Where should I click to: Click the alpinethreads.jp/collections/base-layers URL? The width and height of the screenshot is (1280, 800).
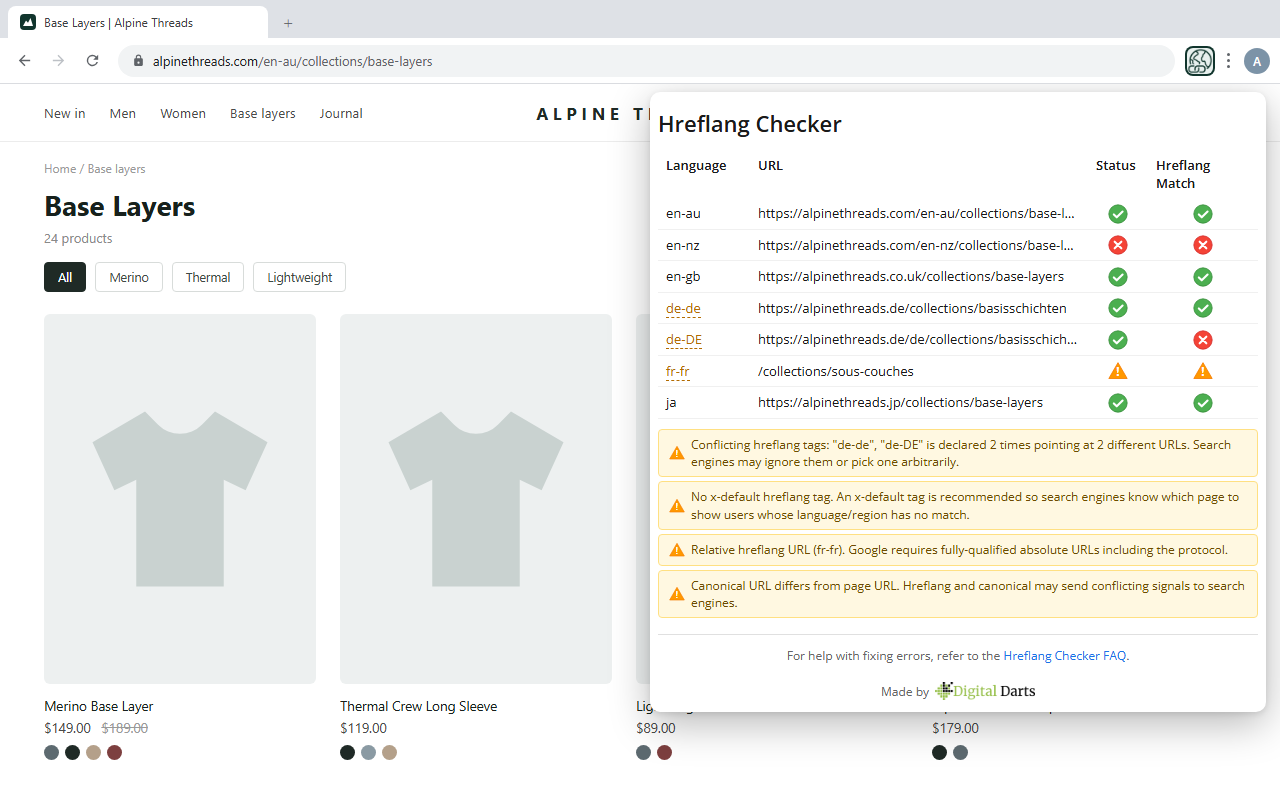(900, 403)
